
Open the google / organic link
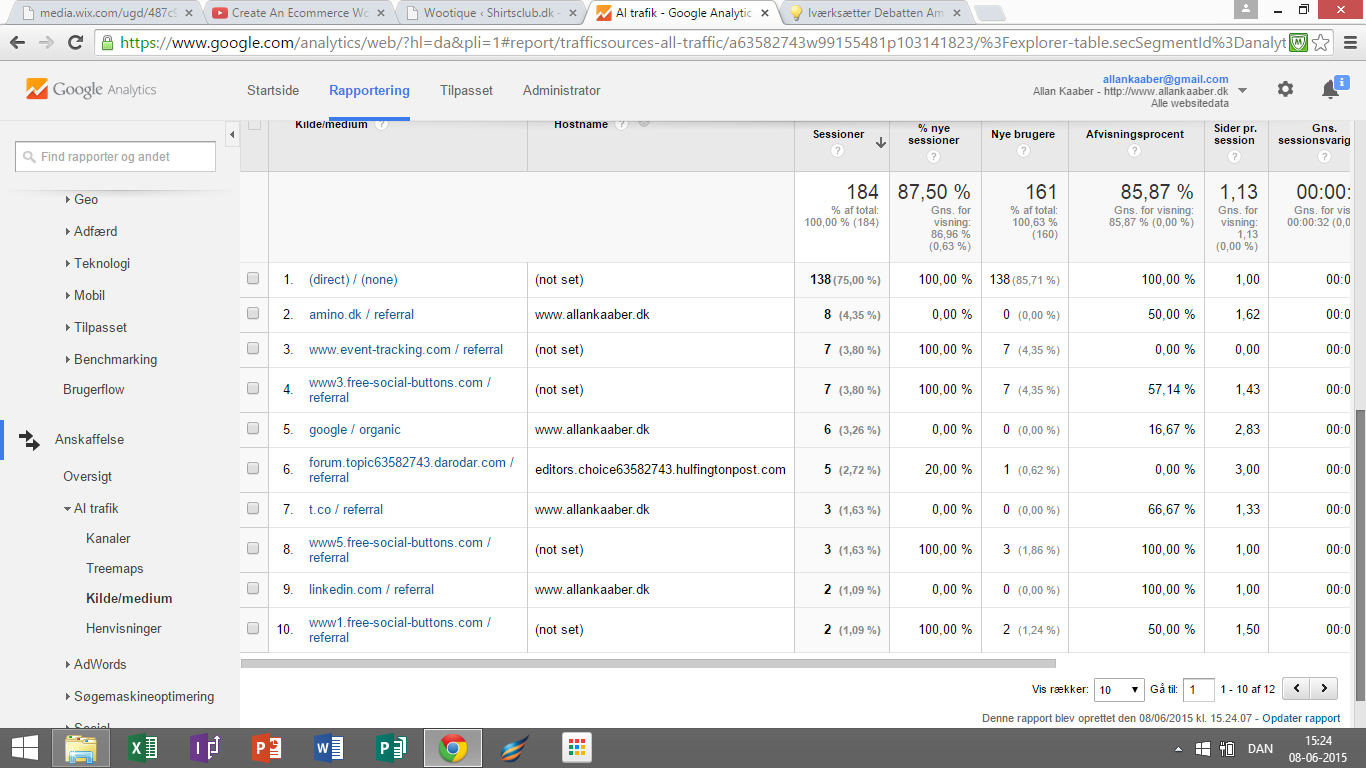pyautogui.click(x=354, y=429)
